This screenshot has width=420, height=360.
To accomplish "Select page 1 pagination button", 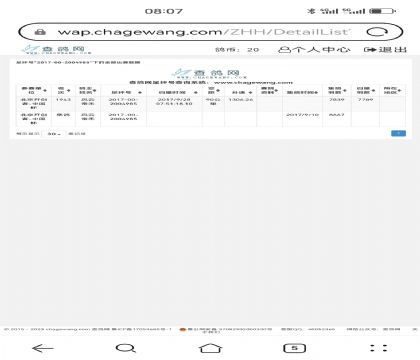I will pyautogui.click(x=398, y=133).
